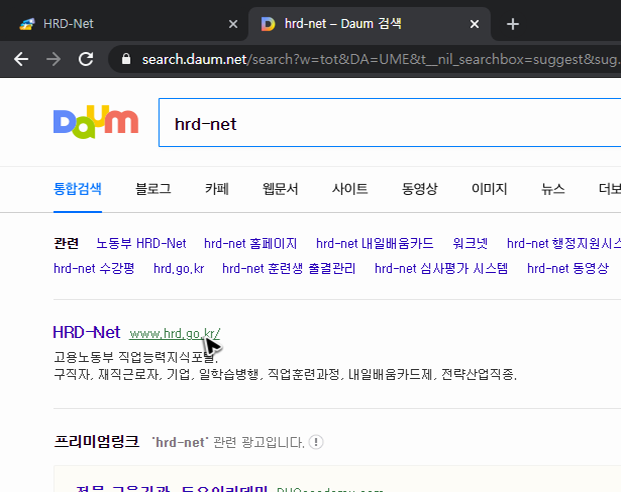Viewport: 621px width, 492px height.
Task: Select the 통합검색 tab
Action: (x=78, y=189)
